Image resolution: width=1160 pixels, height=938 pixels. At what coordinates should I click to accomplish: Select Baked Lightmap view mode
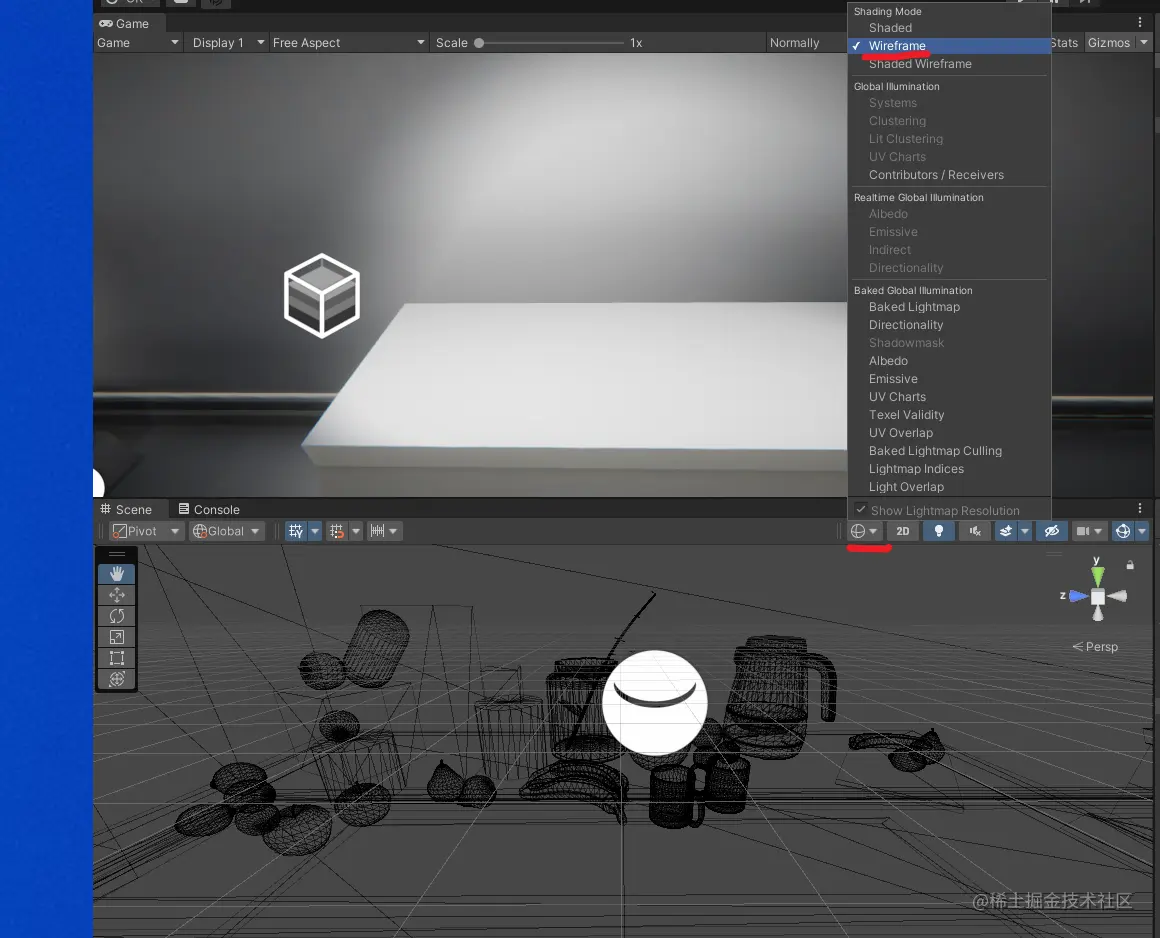[x=948, y=307]
